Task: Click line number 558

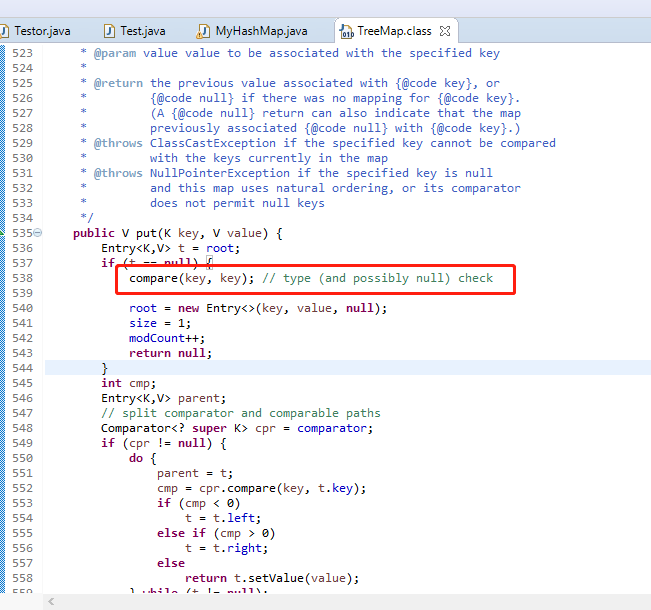Action: 22,578
